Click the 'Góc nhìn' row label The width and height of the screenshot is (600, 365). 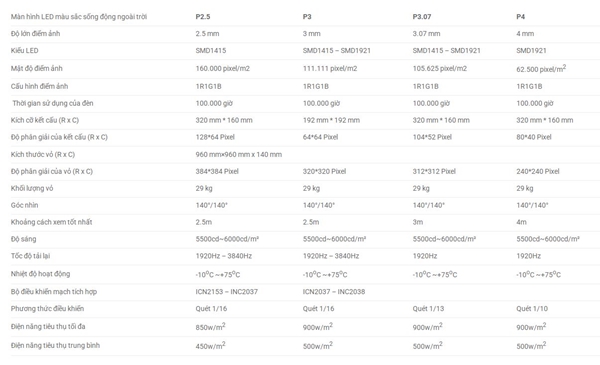[x=24, y=205]
